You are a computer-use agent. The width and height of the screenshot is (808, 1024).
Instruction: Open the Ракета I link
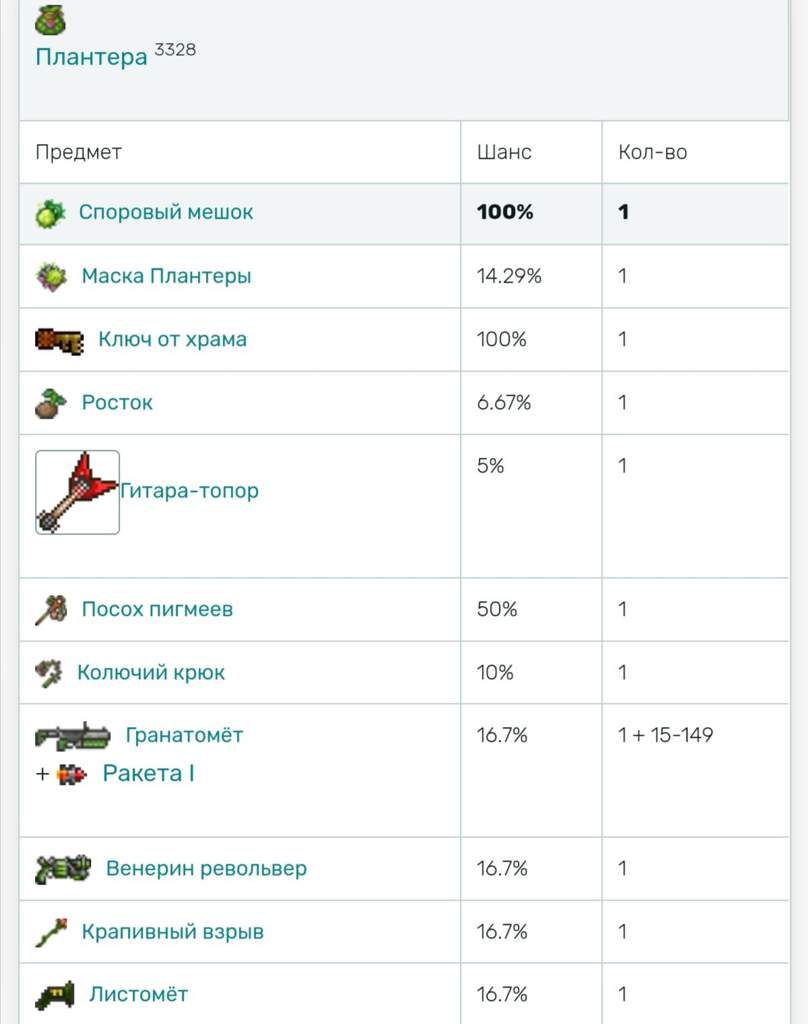148,773
